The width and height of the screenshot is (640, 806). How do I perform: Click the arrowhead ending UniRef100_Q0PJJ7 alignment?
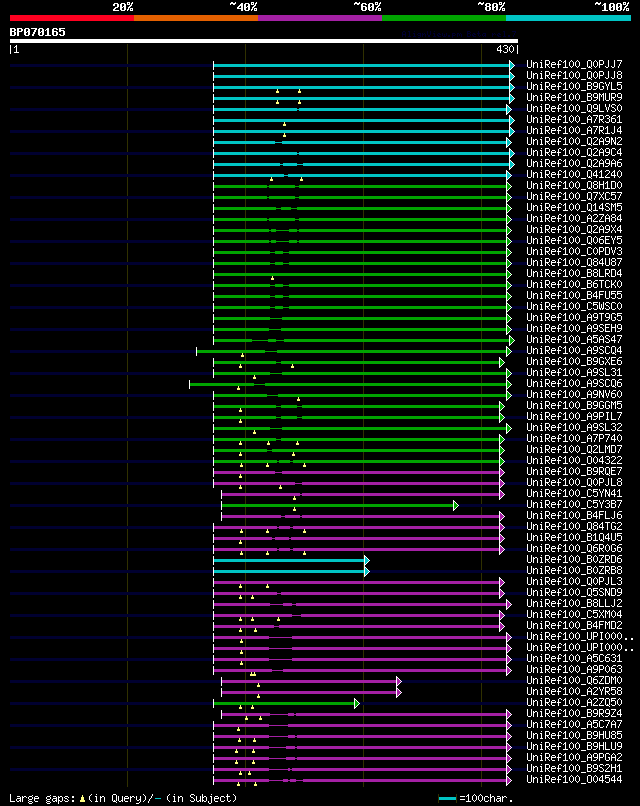click(512, 65)
